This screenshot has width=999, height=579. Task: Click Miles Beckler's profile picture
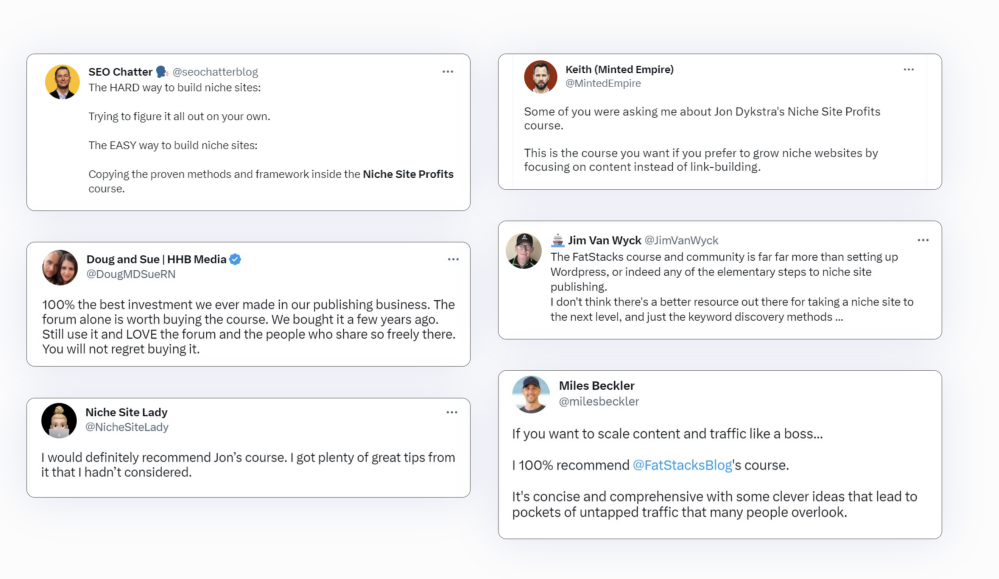[x=531, y=394]
